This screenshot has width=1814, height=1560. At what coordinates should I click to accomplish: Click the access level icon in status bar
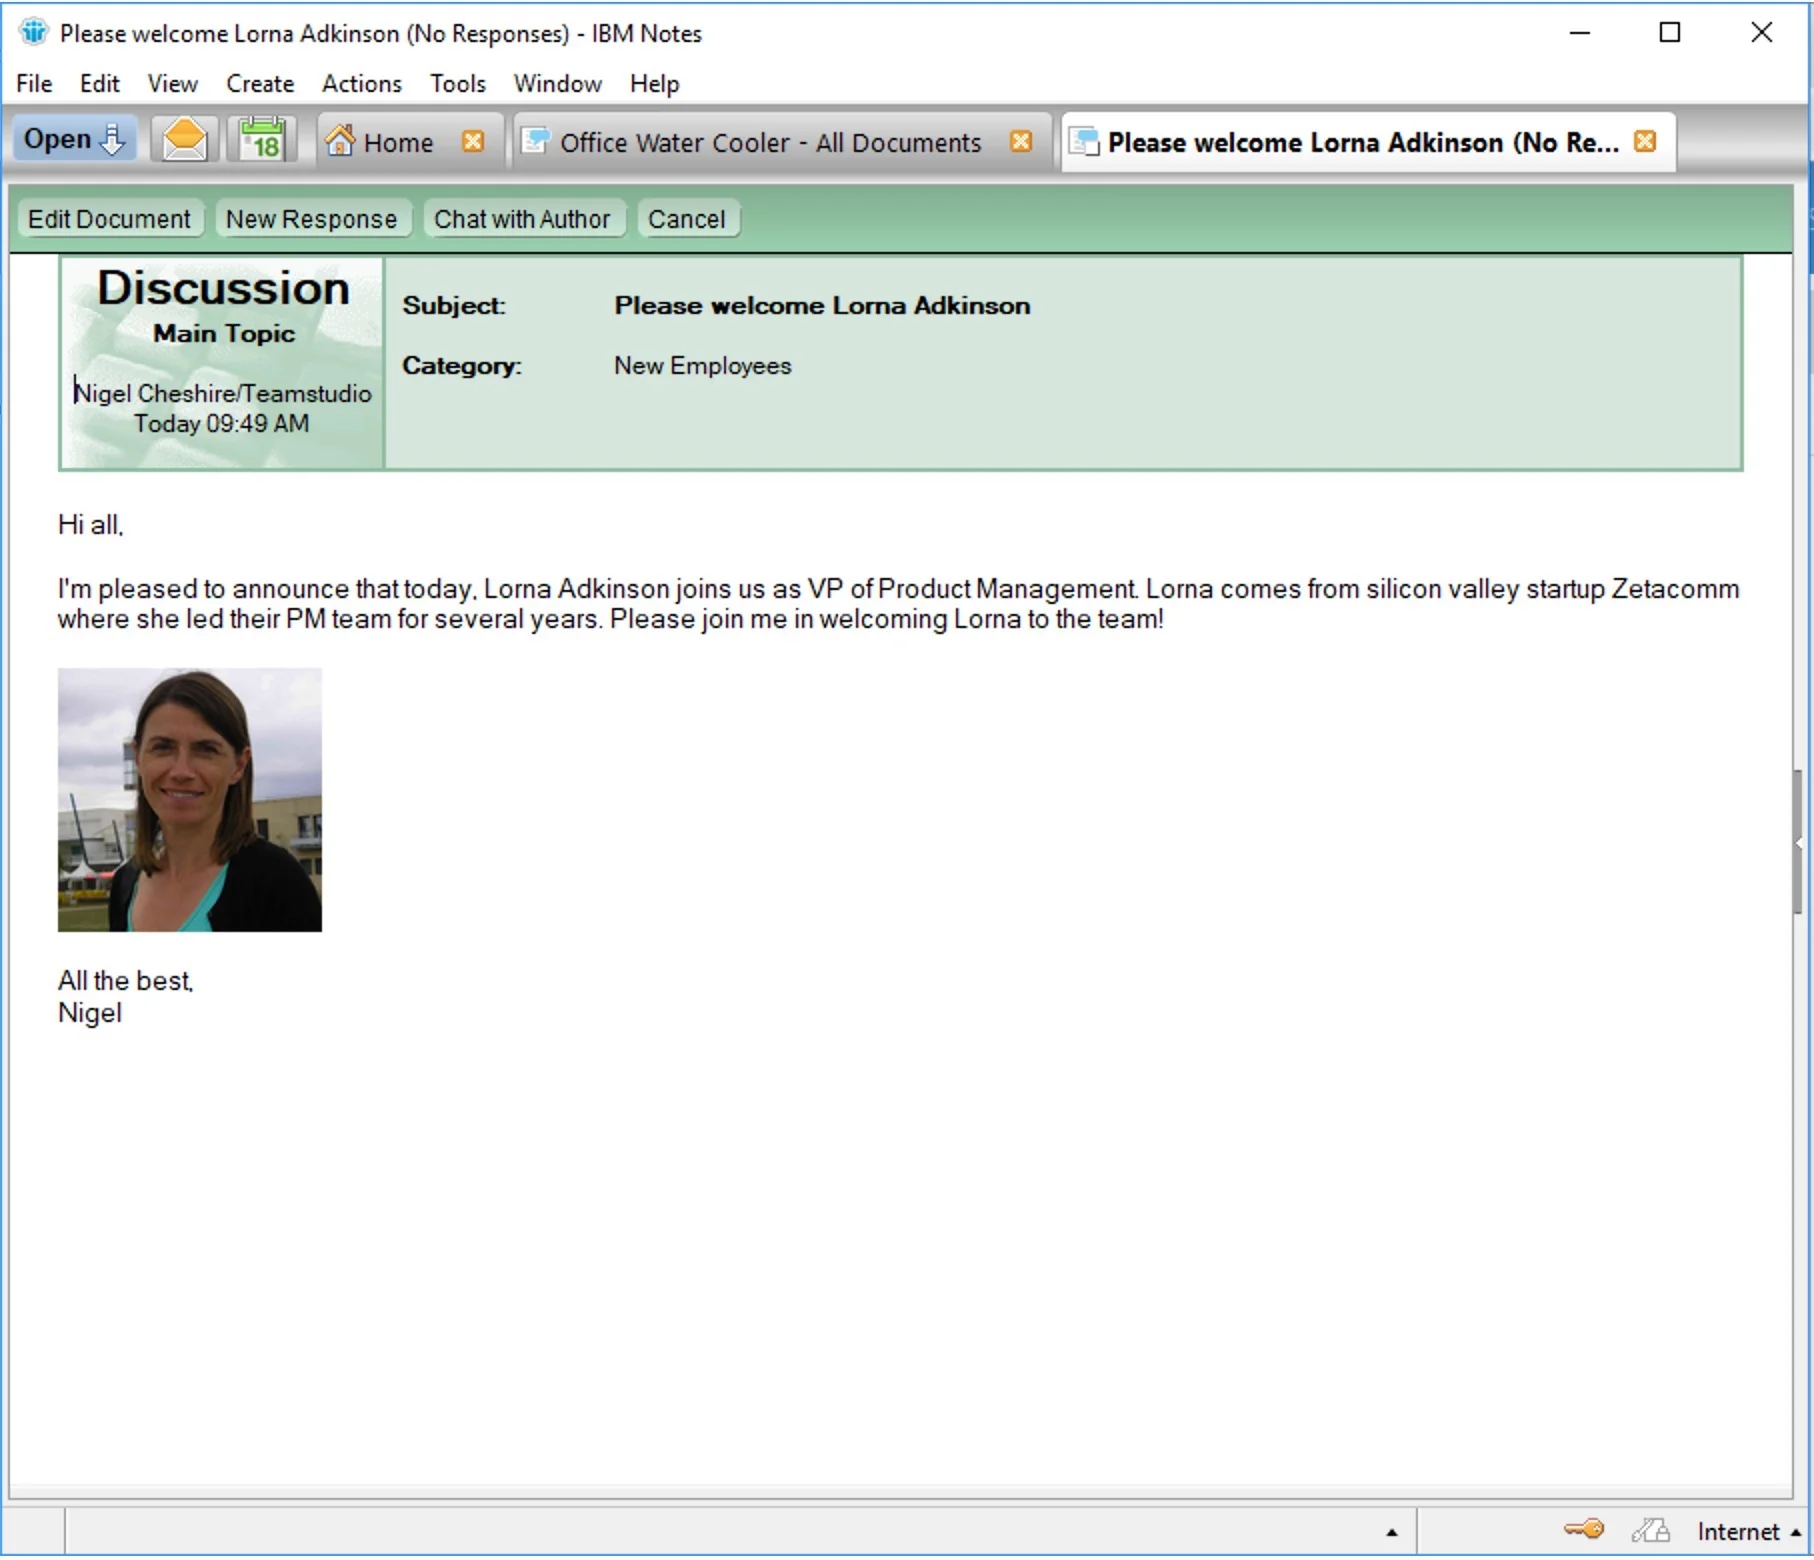[x=1651, y=1530]
